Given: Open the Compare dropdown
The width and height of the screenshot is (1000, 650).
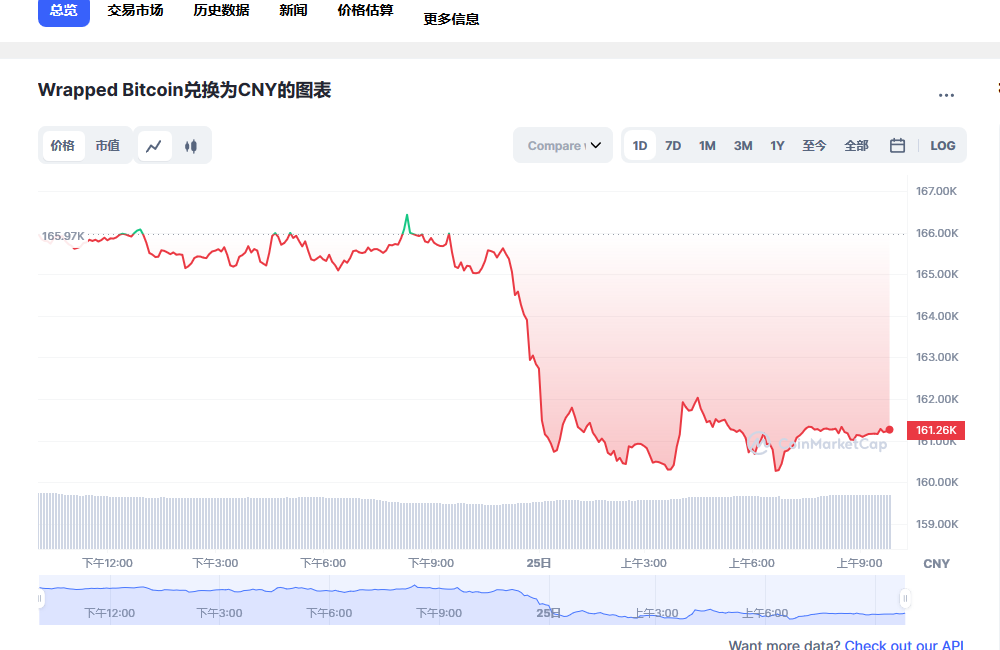Looking at the screenshot, I should [x=563, y=145].
